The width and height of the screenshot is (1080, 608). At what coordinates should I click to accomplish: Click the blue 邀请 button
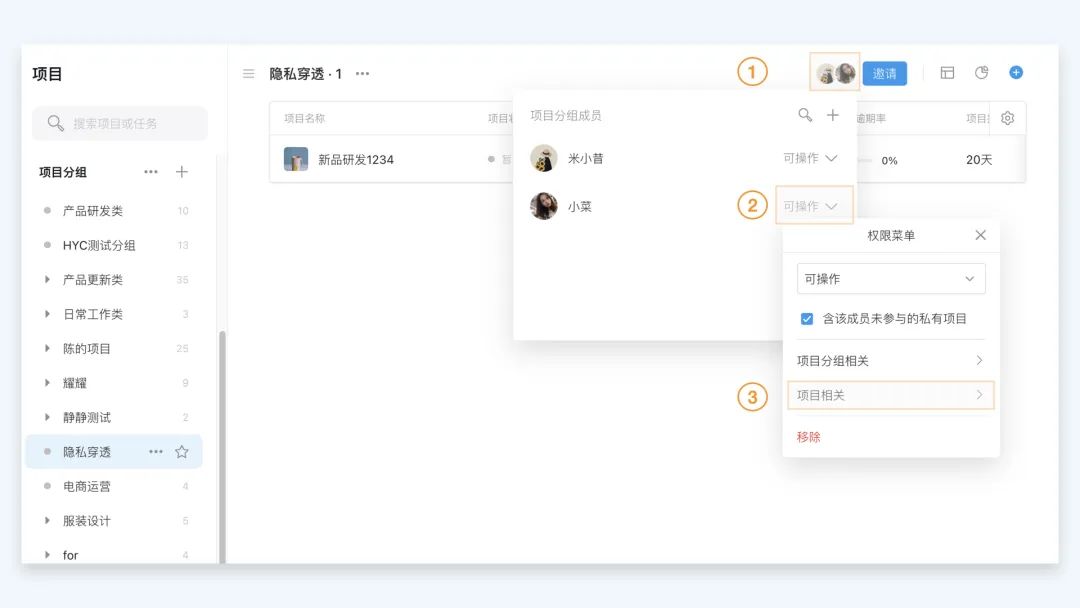click(x=884, y=74)
